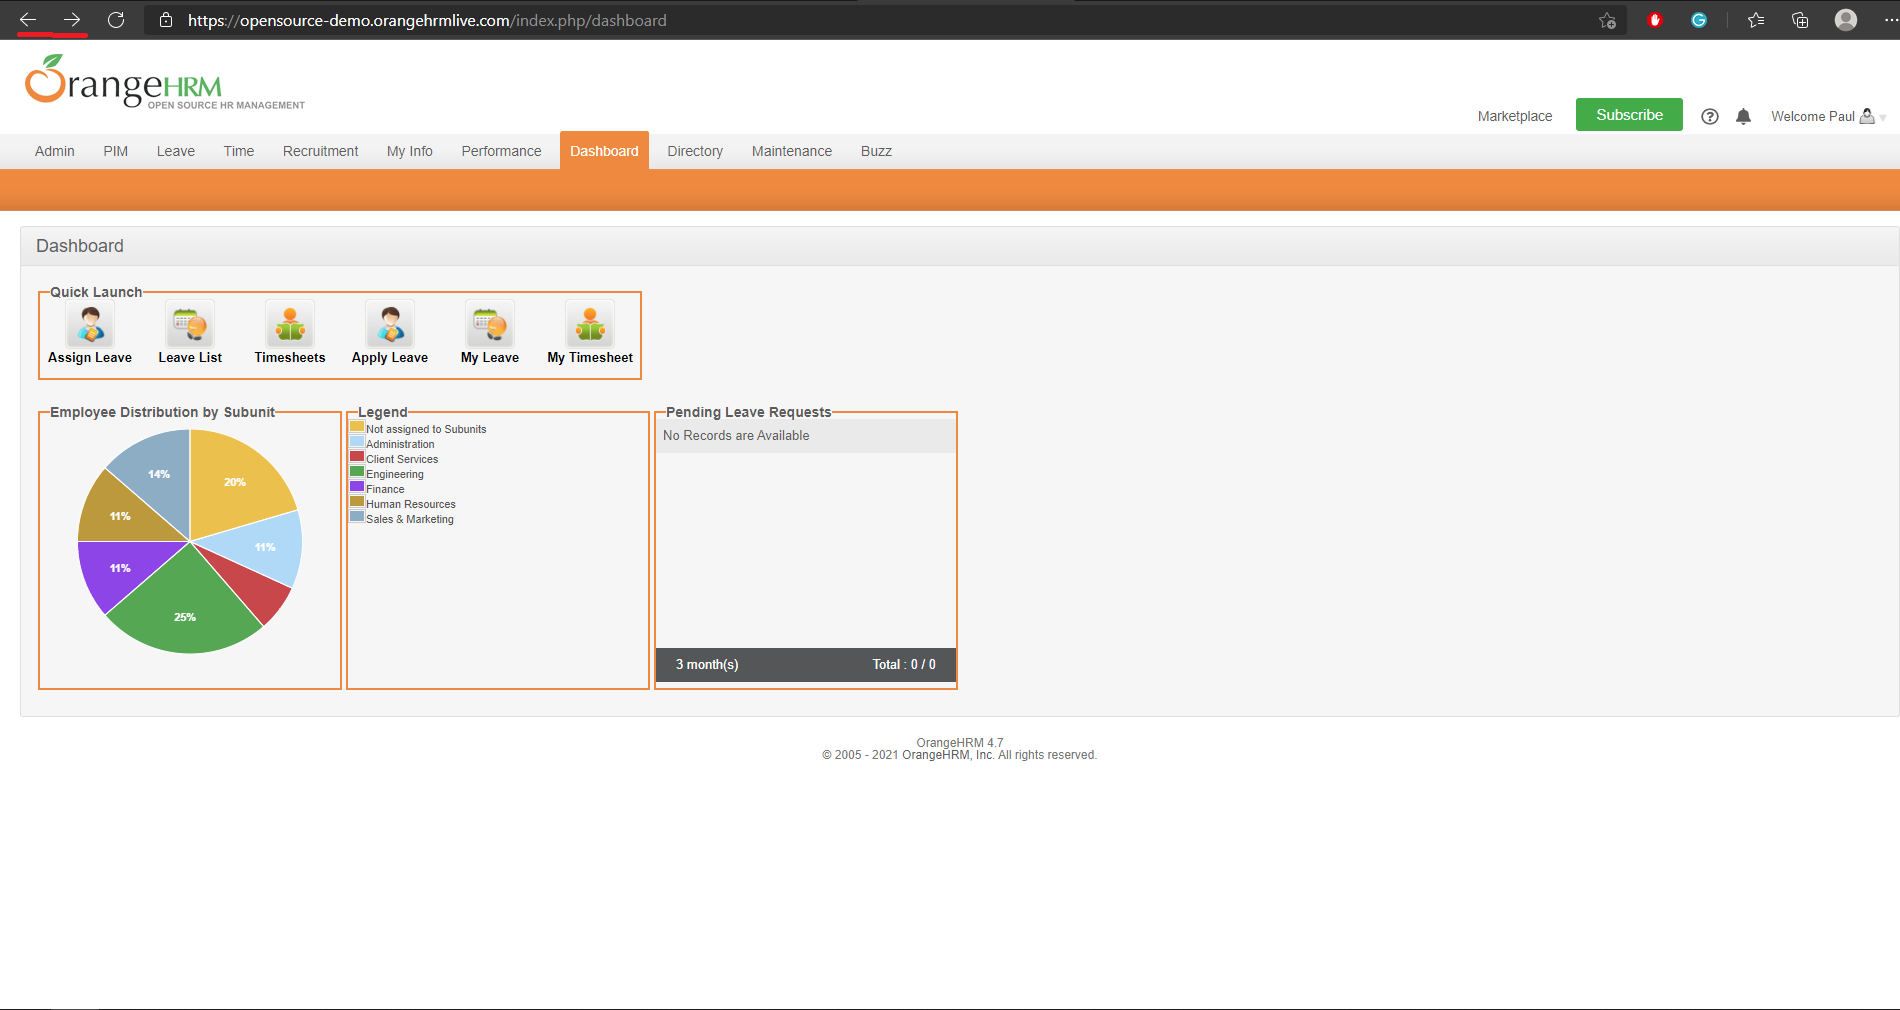Open the Performance menu
The height and width of the screenshot is (1010, 1900).
click(x=501, y=151)
